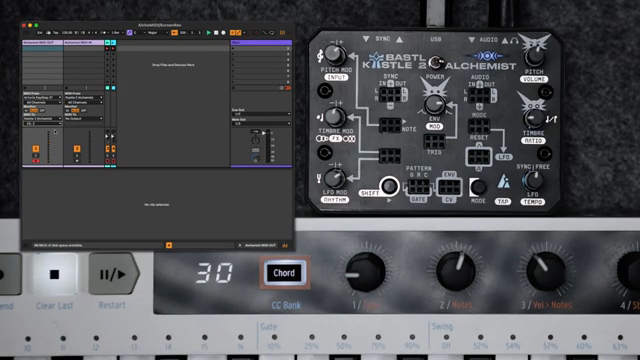Open Kastle 2 Alchemist MIDI To dropdown

point(42,118)
